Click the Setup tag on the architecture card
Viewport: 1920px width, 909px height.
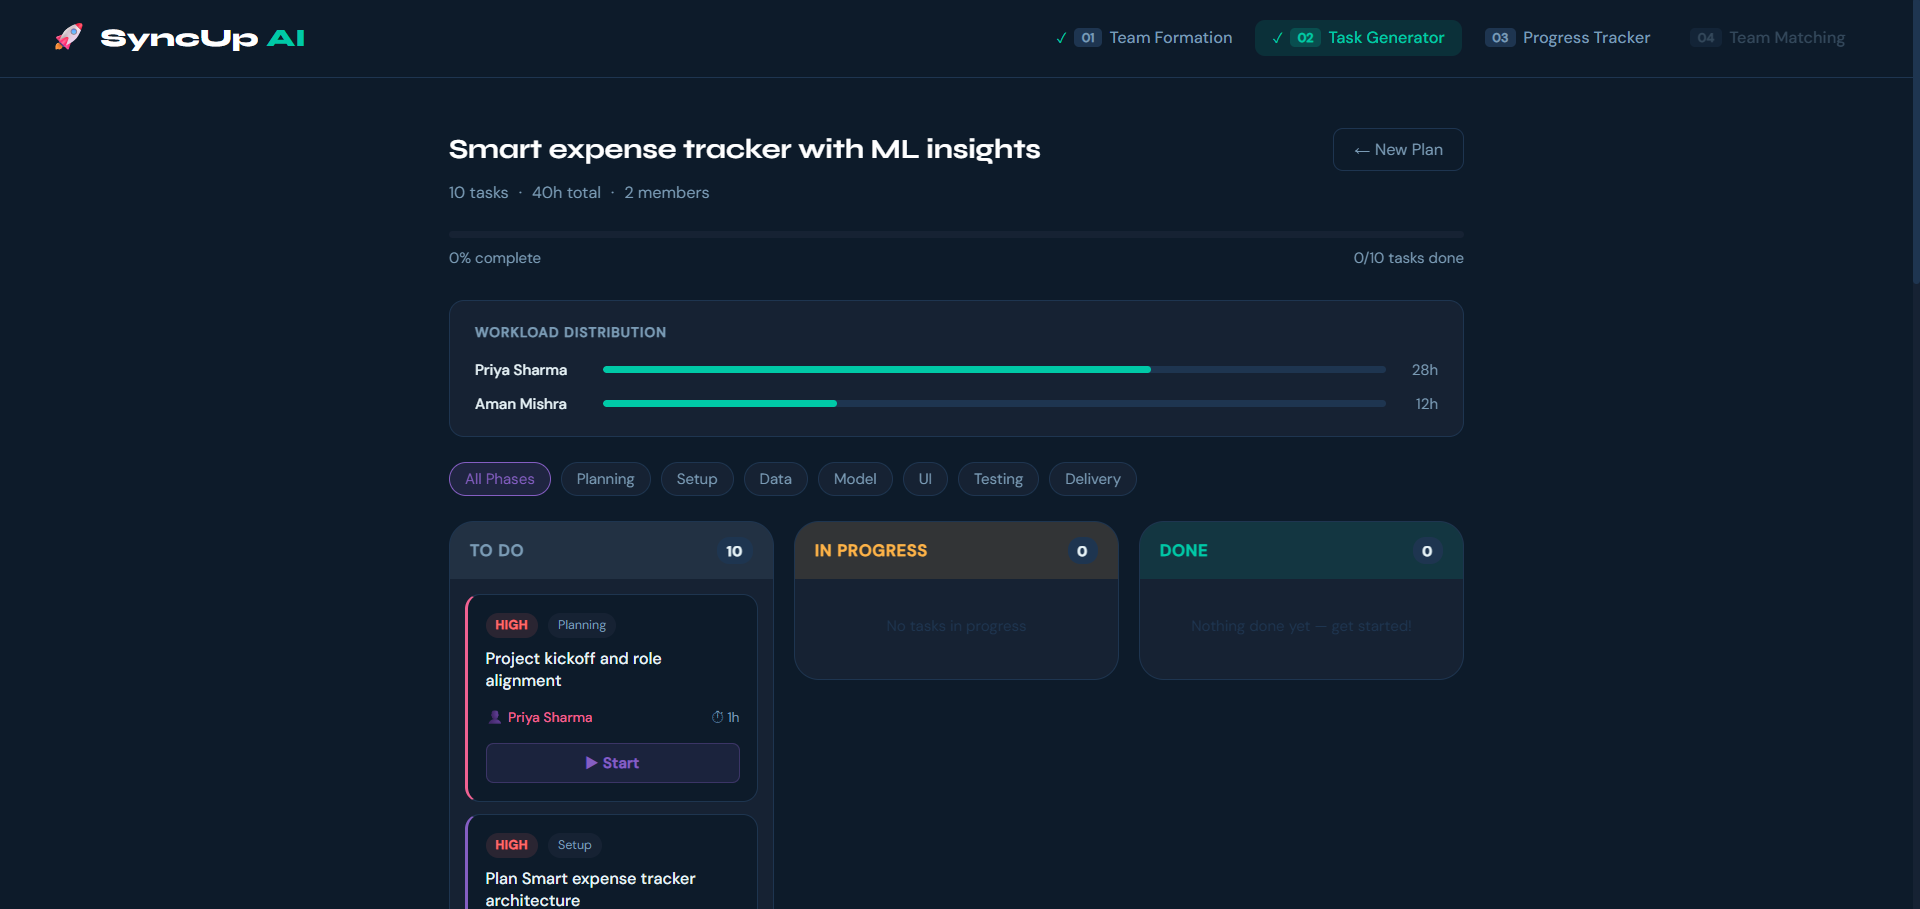coord(574,845)
